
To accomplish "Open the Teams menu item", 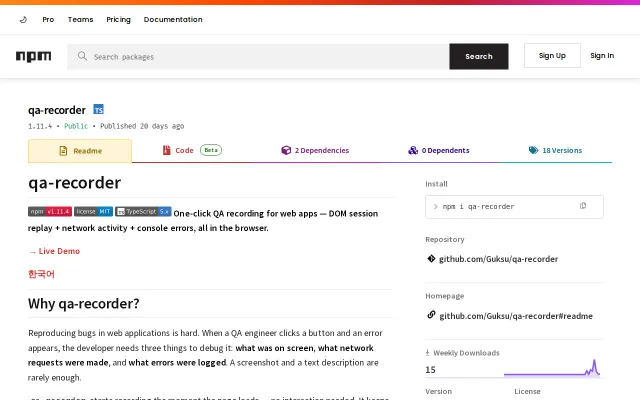I will point(80,20).
